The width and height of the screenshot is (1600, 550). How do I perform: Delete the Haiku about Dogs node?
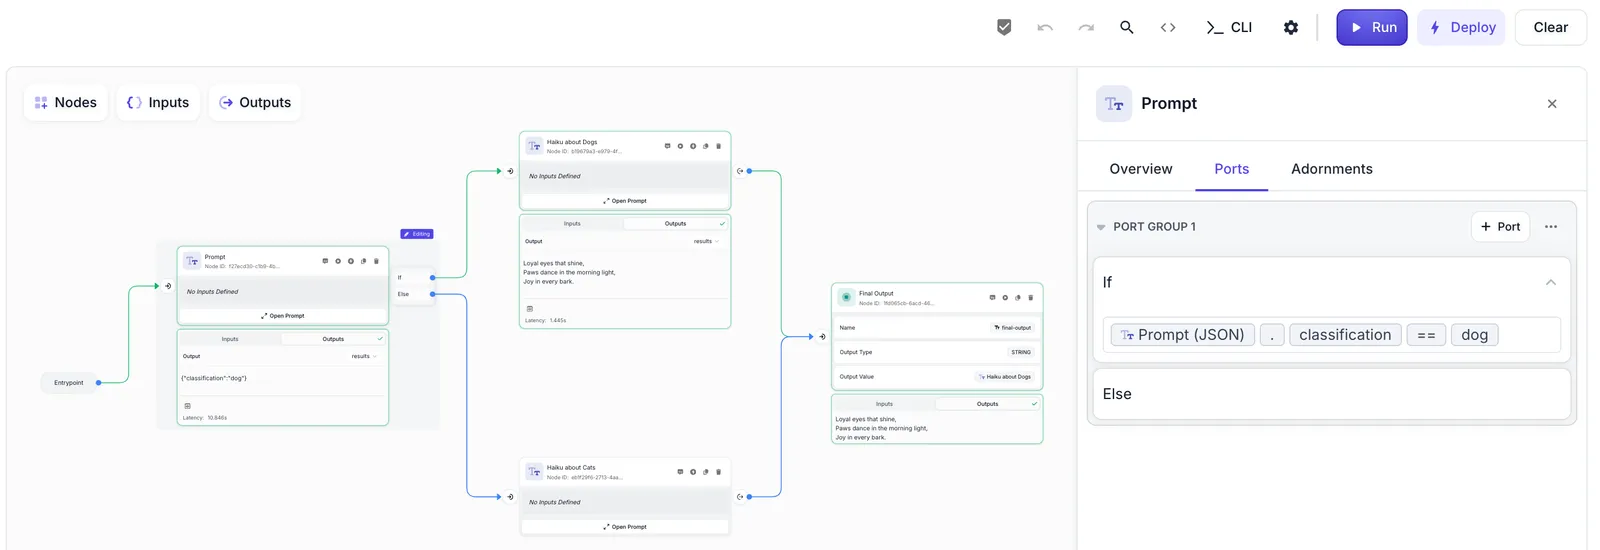[x=718, y=146]
